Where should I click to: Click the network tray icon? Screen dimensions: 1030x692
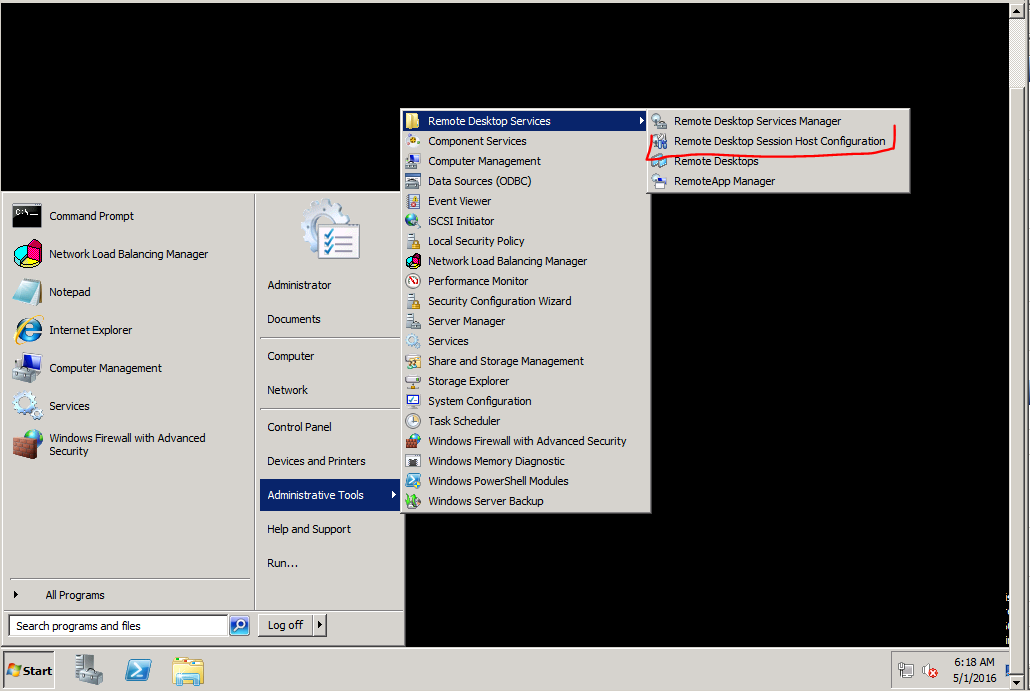point(906,670)
